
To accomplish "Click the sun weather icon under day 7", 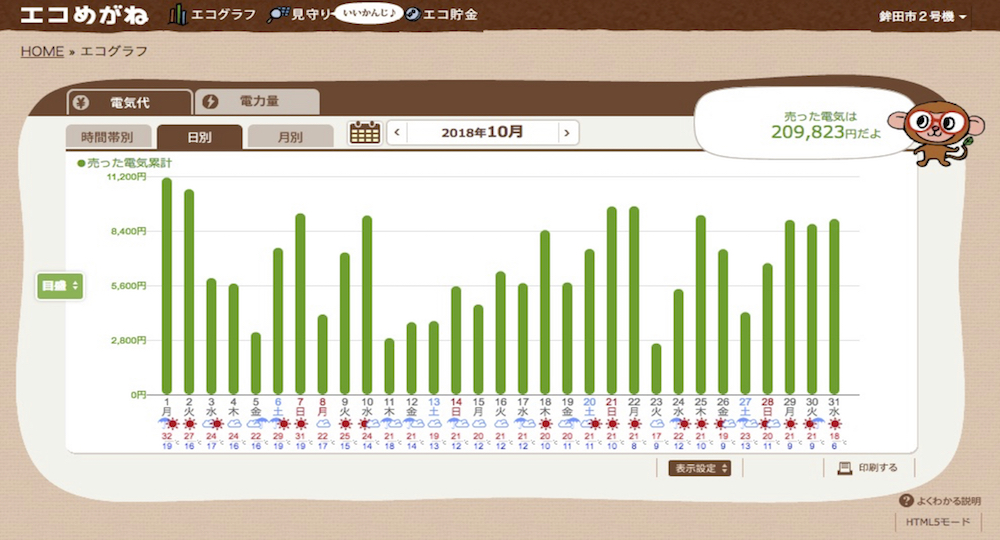I will click(x=300, y=424).
